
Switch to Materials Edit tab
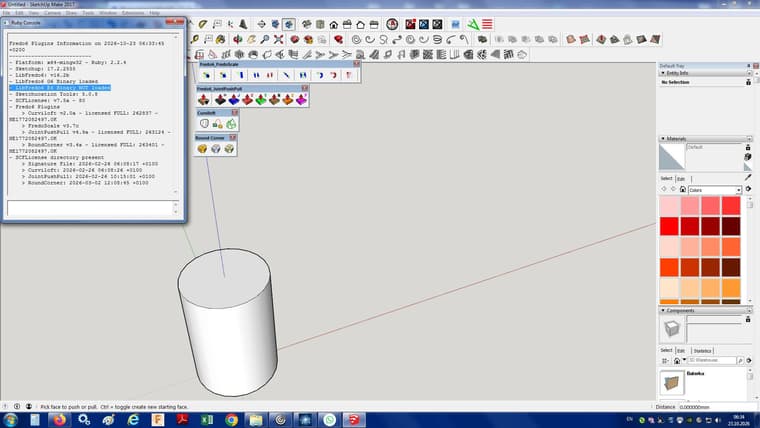click(681, 179)
